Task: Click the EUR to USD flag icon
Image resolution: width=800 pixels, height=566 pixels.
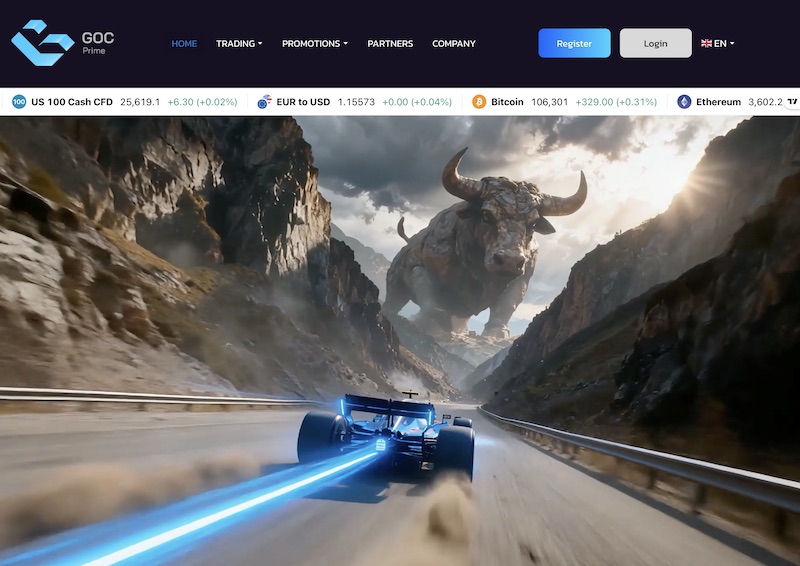Action: click(264, 102)
